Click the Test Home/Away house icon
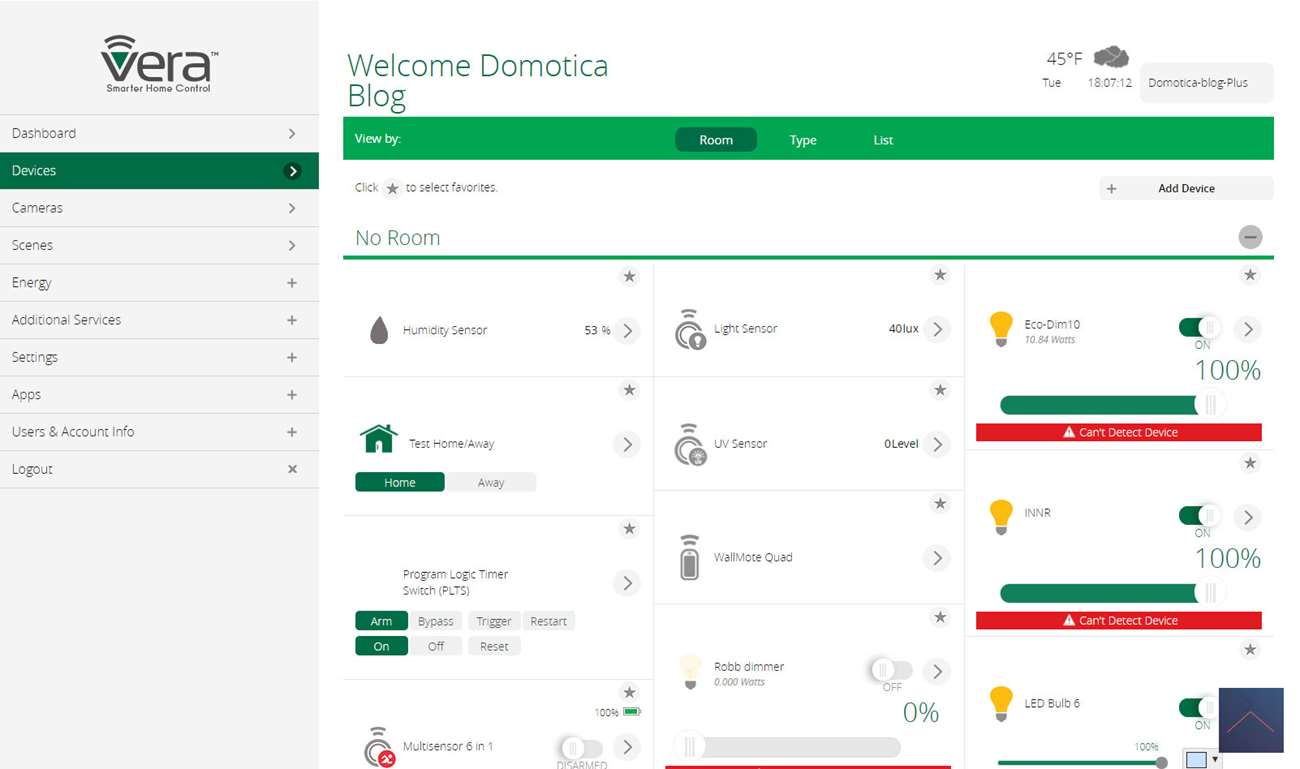This screenshot has width=1300, height=769. pos(379,438)
